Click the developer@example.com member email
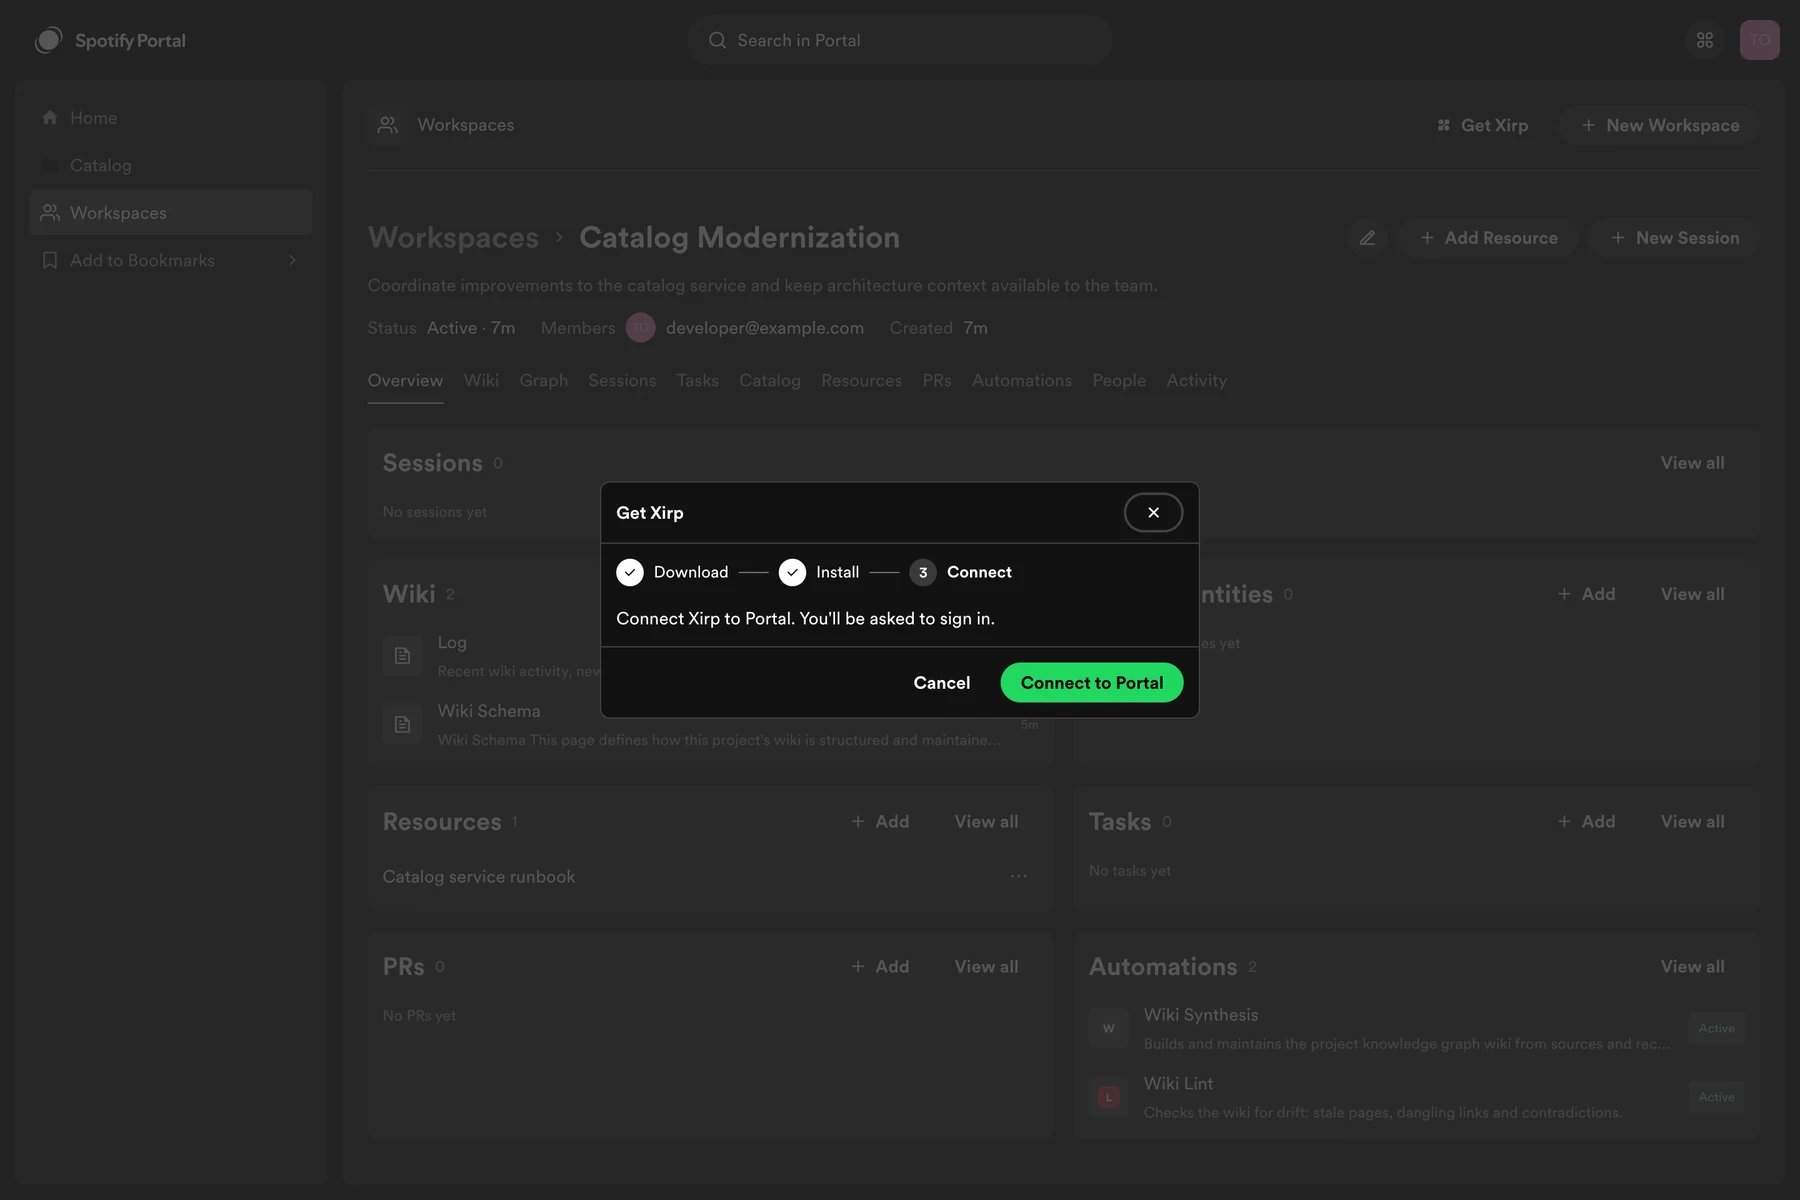 coord(765,328)
